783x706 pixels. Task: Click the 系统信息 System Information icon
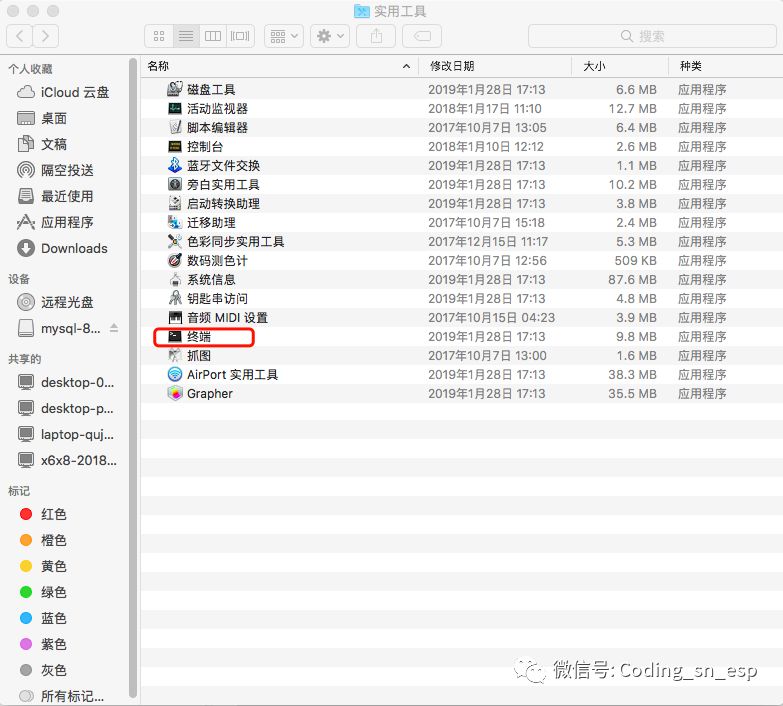tap(175, 280)
